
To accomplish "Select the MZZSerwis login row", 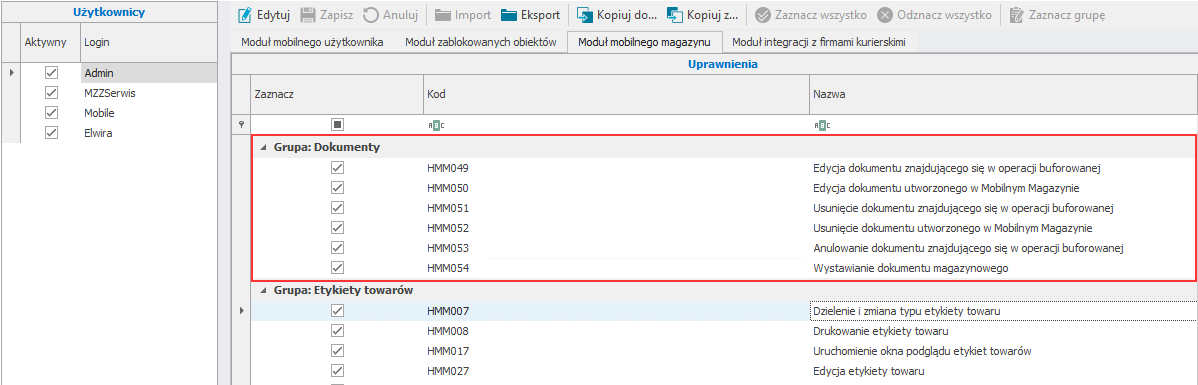I will tap(148, 92).
